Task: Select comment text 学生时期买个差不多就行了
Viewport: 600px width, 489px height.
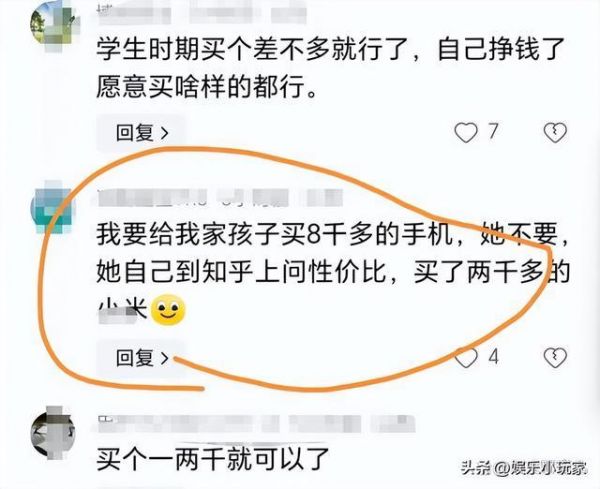Action: 254,49
